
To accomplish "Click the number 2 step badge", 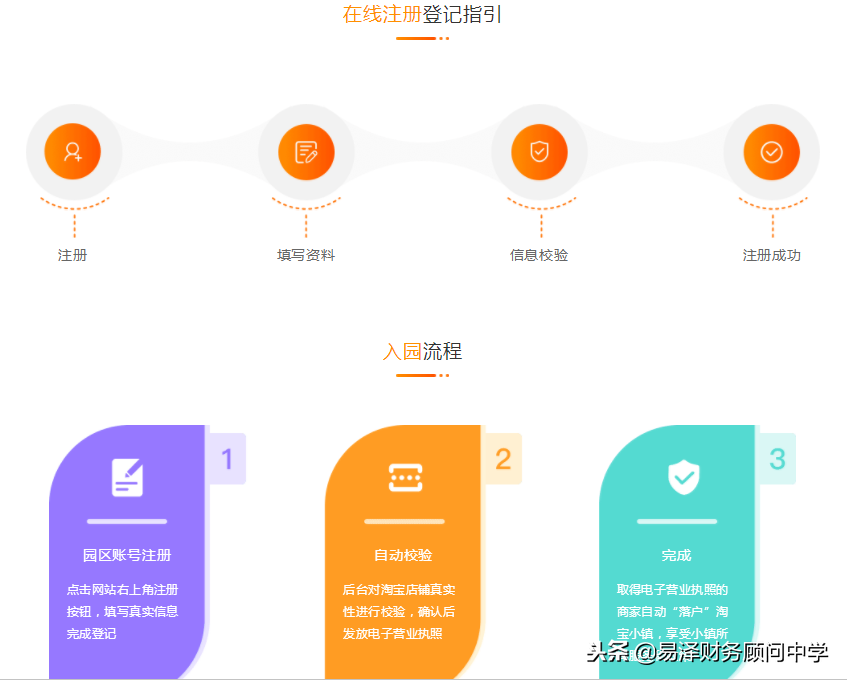I will pyautogui.click(x=503, y=459).
